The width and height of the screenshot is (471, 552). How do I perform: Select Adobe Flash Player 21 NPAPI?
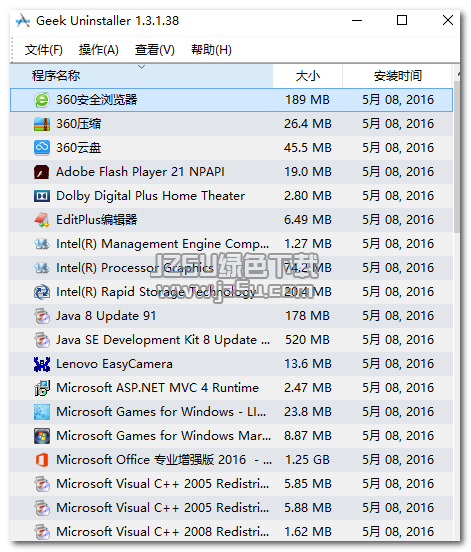pos(231,172)
